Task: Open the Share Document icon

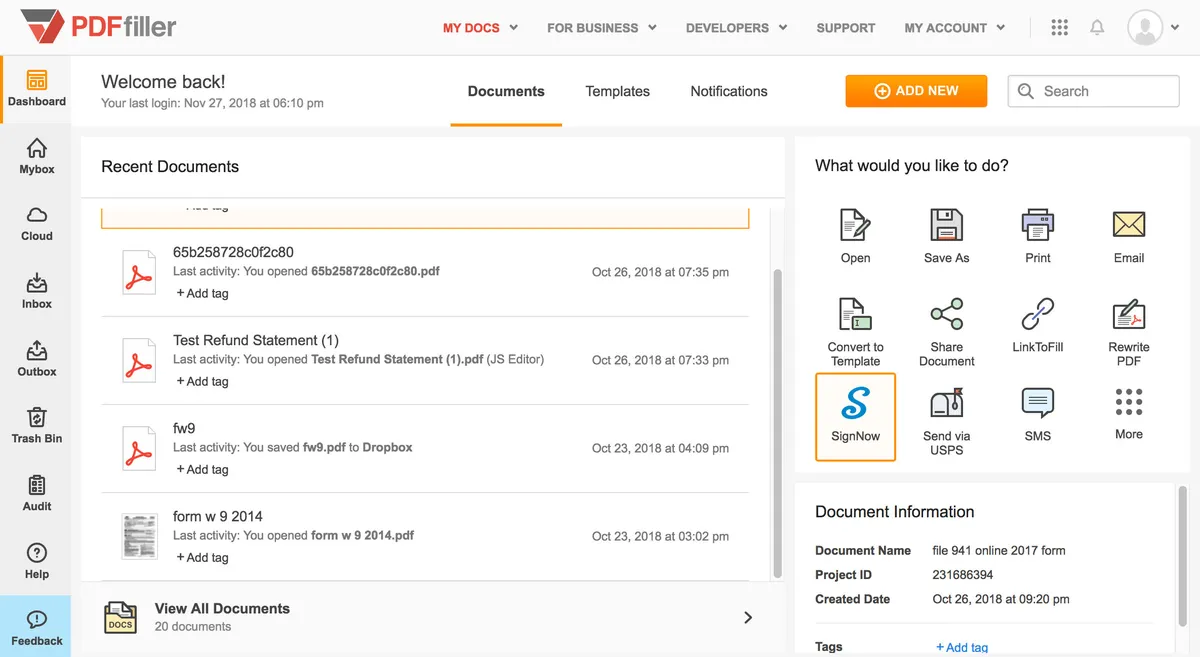Action: pos(946,315)
